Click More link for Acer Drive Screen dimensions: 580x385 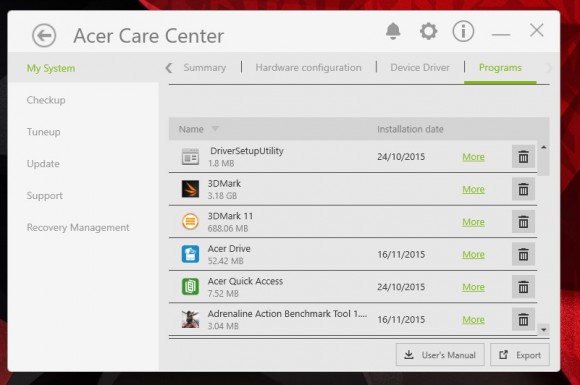(473, 254)
